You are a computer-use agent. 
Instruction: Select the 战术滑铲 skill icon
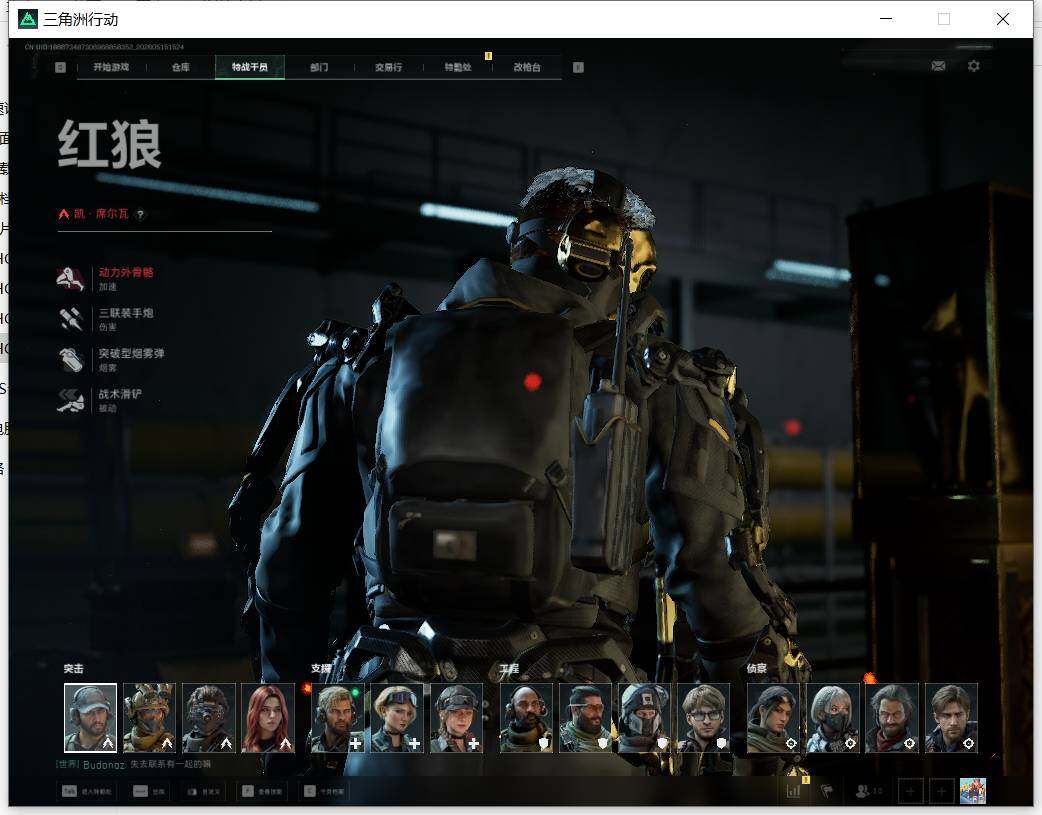70,400
